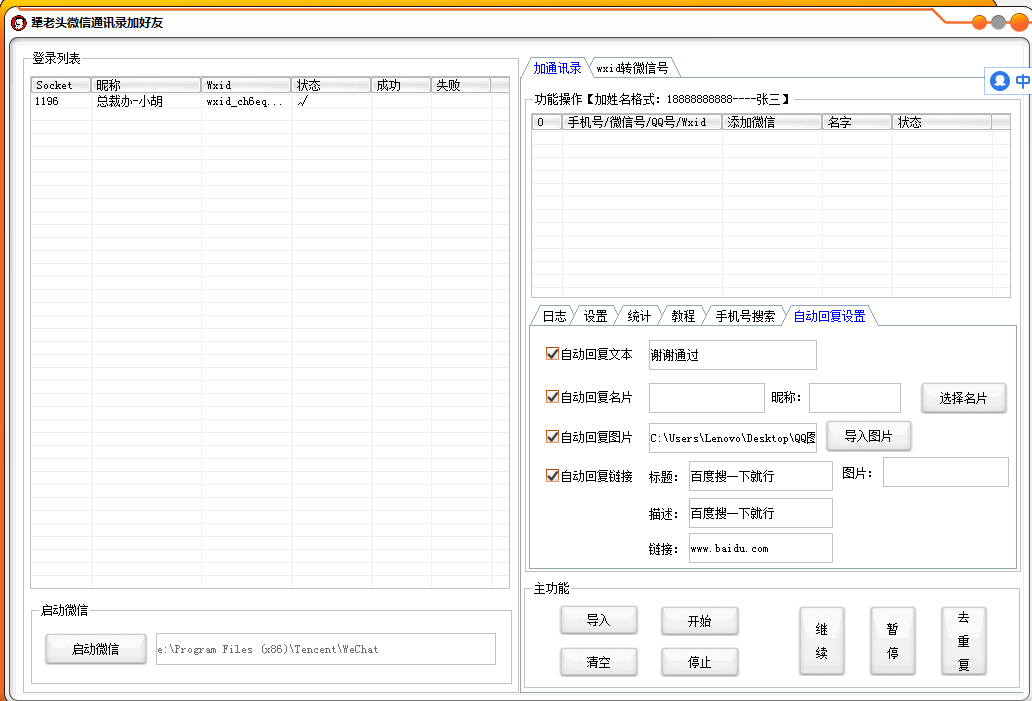Click the 导入图片 button
Image resolution: width=1032 pixels, height=701 pixels.
(868, 436)
